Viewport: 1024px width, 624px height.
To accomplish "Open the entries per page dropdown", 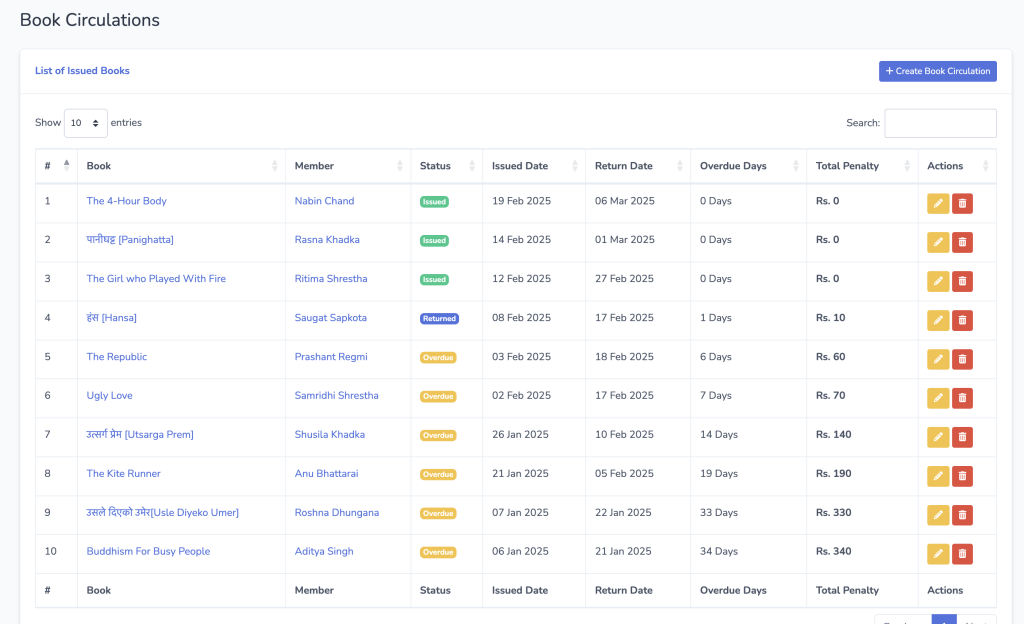I will click(x=86, y=123).
